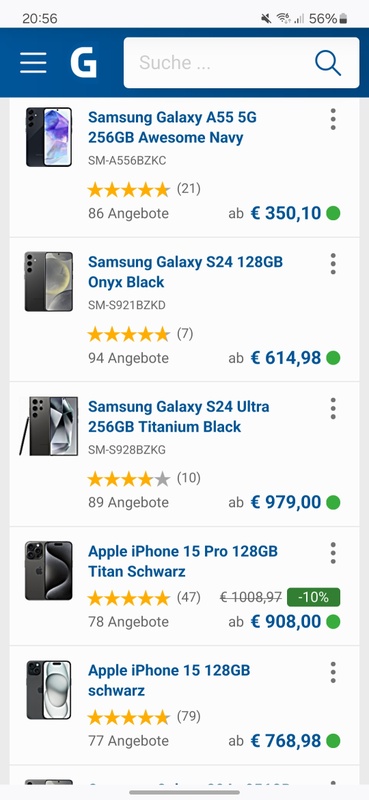Open three-dot menu for Galaxy A55 5G
The height and width of the screenshot is (800, 369).
[333, 119]
